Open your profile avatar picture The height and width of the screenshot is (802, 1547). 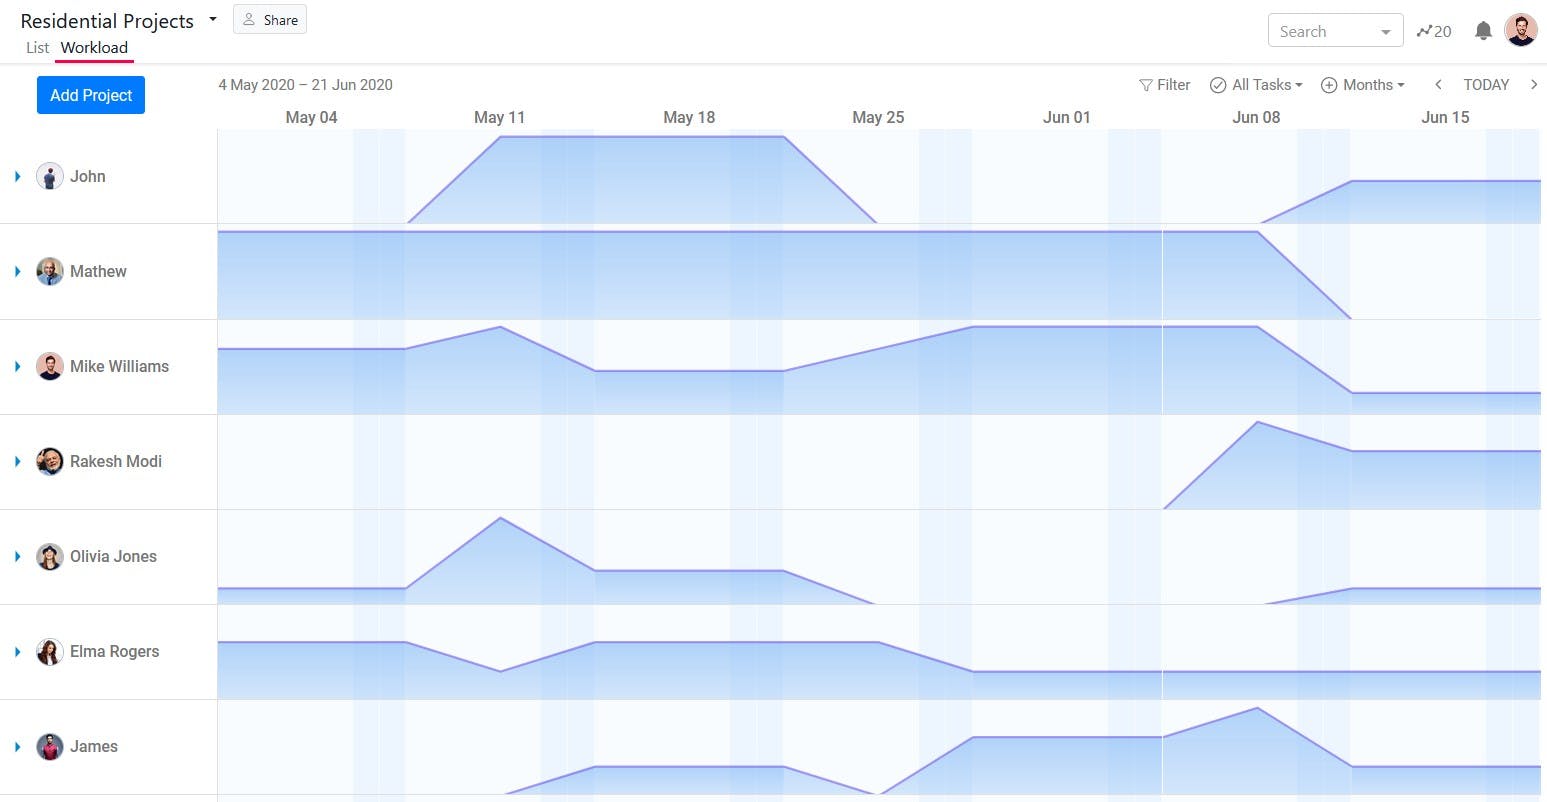[x=1521, y=29]
